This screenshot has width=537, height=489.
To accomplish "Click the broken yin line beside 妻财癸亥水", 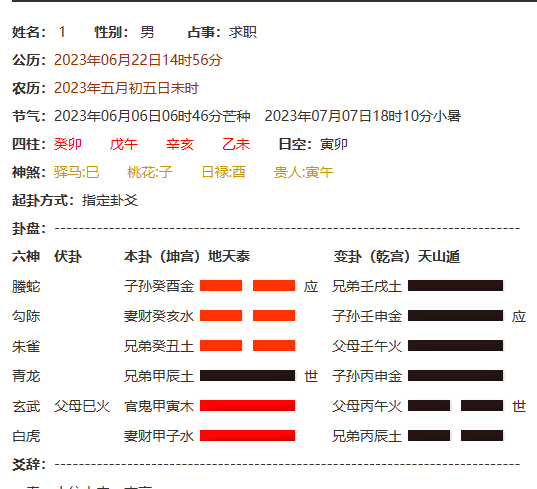I will 248,315.
